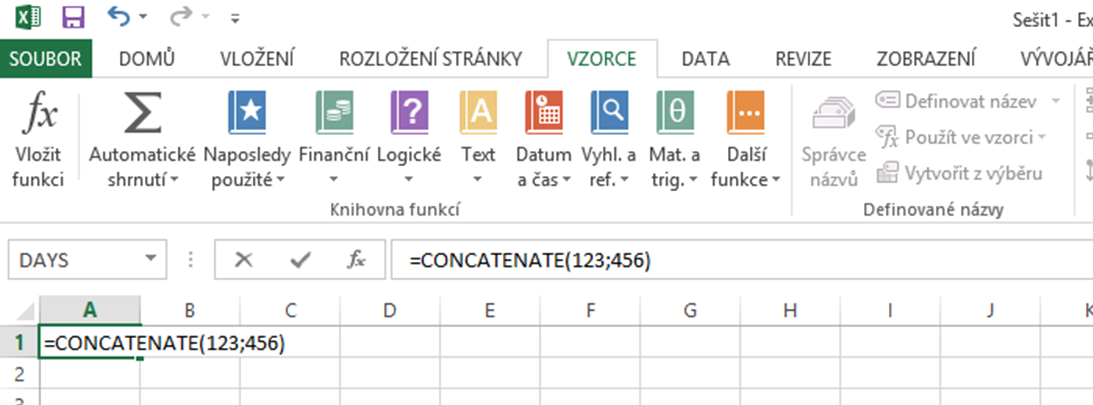The image size is (1093, 405).
Task: Open Naposledy použité functions book icon
Action: coord(247,113)
